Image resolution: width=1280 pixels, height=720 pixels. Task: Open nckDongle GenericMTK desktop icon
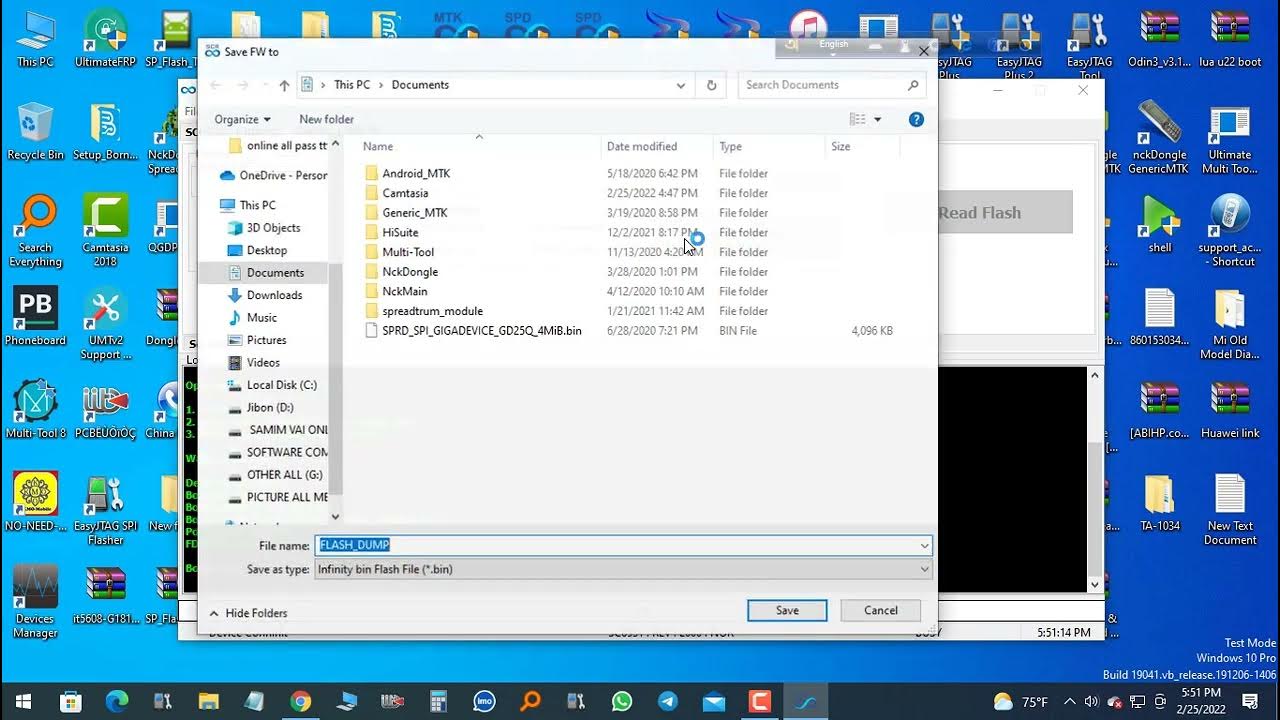[x=1160, y=139]
